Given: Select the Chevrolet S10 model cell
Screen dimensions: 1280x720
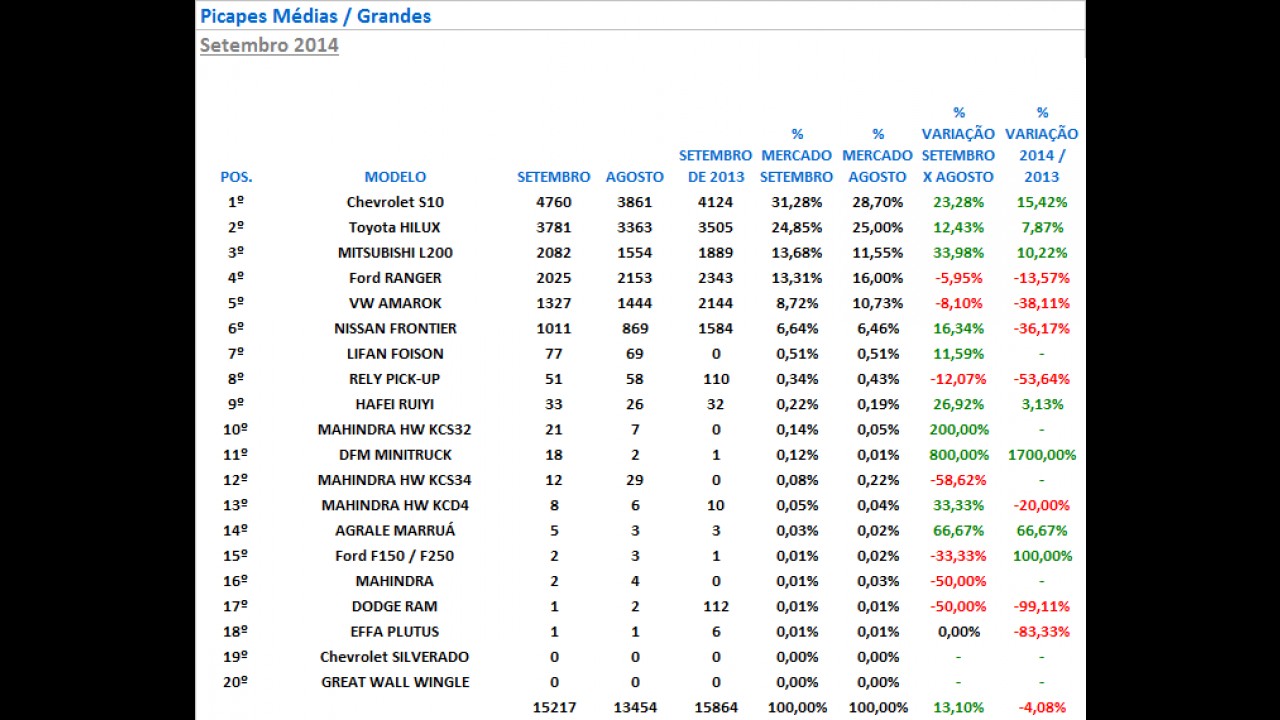Looking at the screenshot, I should [395, 202].
